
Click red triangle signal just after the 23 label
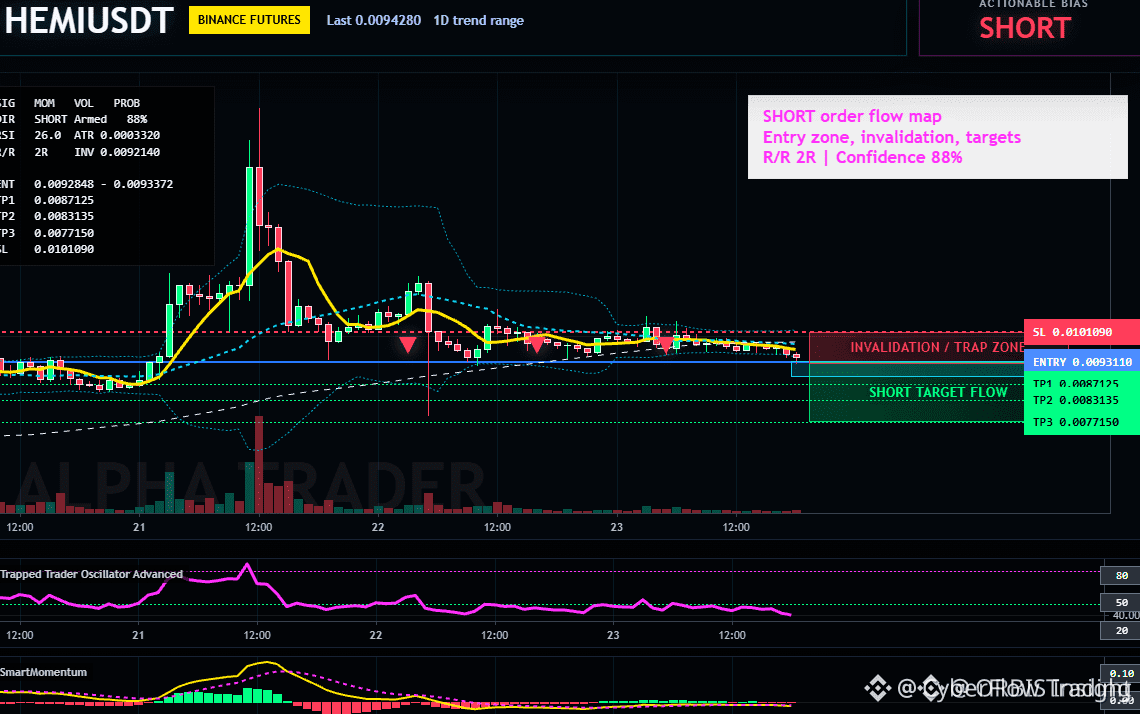pyautogui.click(x=665, y=345)
